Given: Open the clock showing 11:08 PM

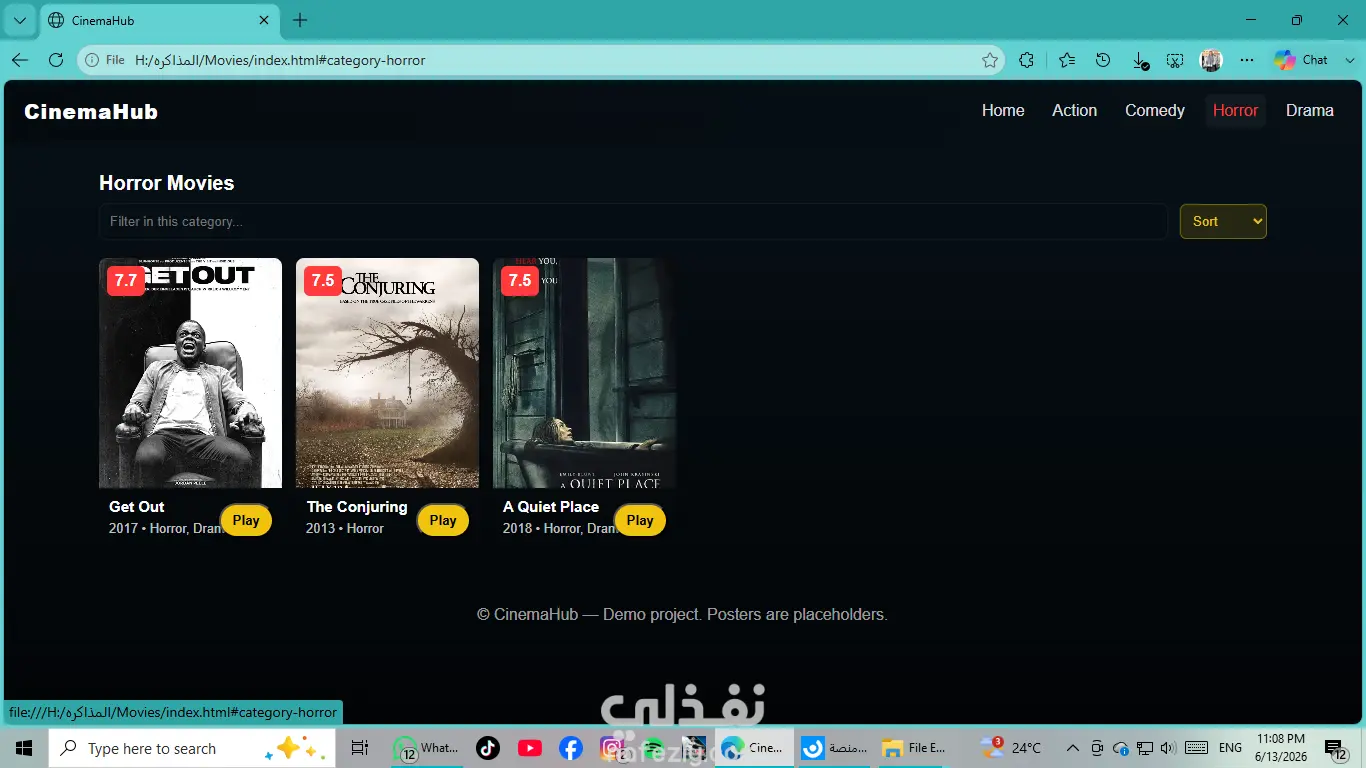Looking at the screenshot, I should (x=1281, y=748).
